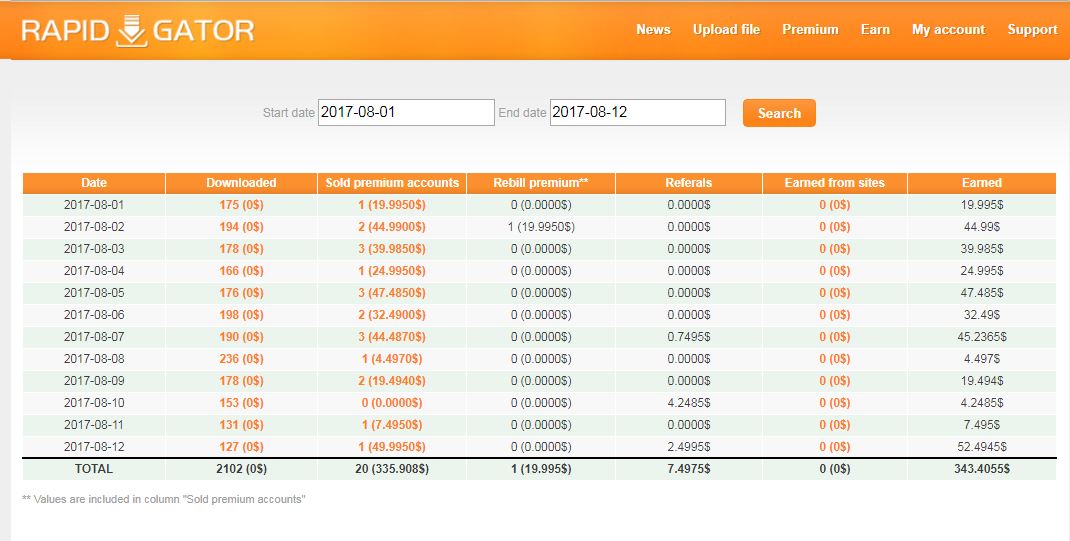Visit the Support page

pos(1032,30)
